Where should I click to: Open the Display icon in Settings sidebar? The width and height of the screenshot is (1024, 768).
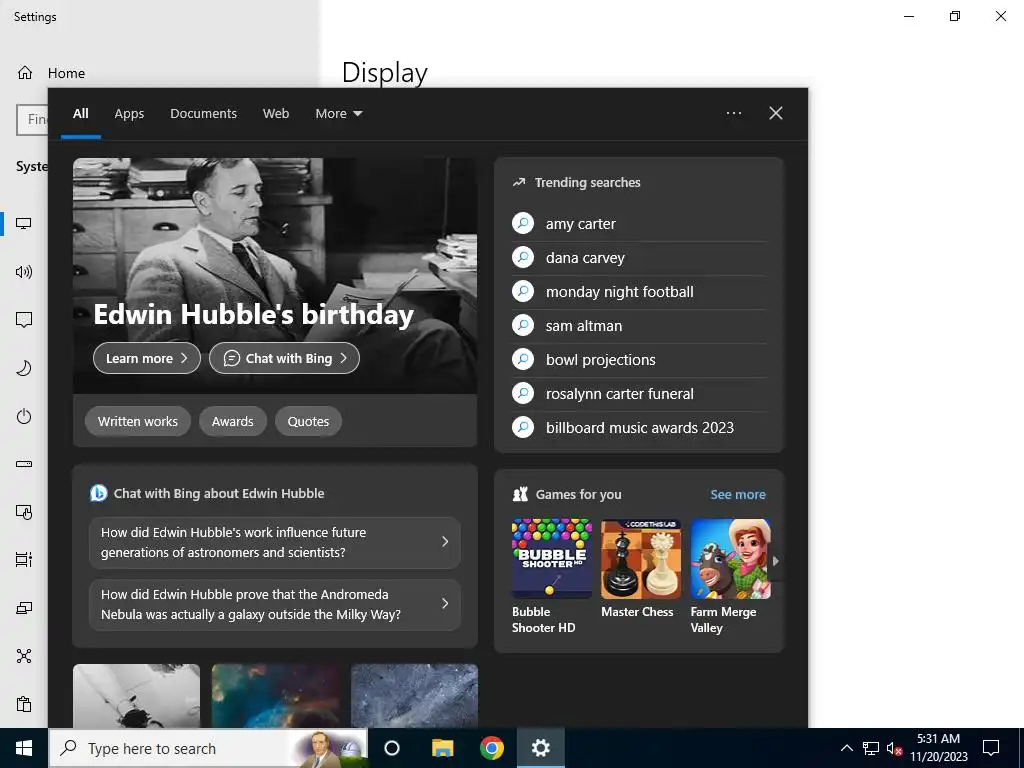pyautogui.click(x=24, y=223)
